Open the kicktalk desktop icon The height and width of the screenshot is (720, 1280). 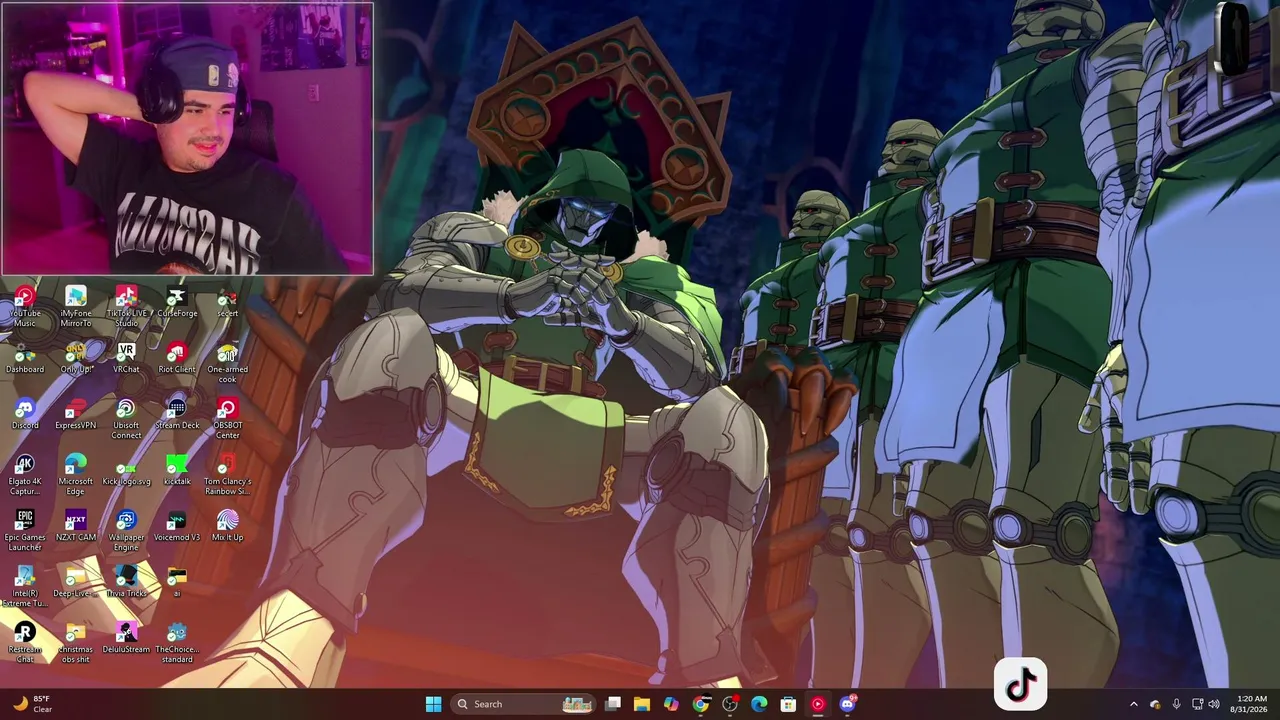coord(177,470)
